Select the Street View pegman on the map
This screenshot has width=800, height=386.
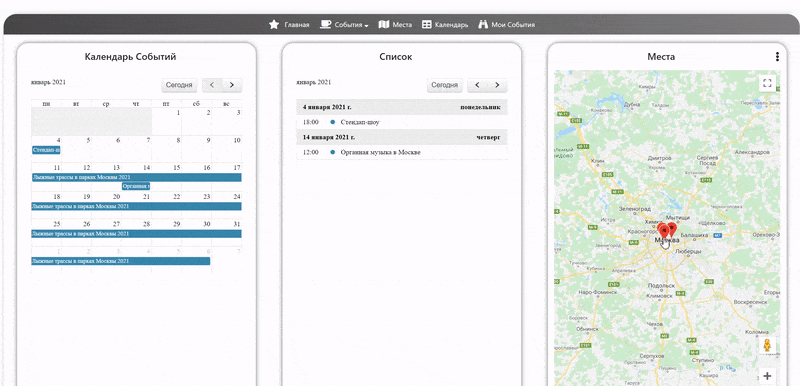pyautogui.click(x=767, y=346)
